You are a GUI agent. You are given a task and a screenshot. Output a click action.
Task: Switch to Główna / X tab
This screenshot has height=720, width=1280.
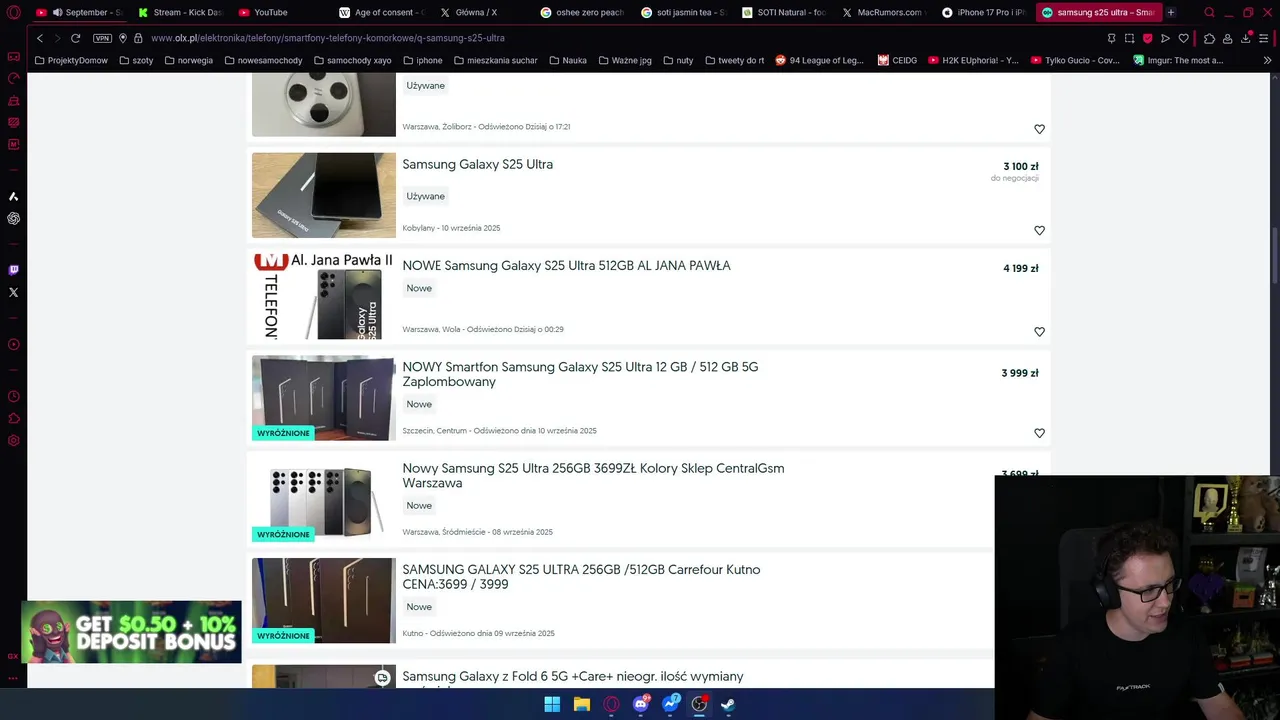click(x=481, y=12)
